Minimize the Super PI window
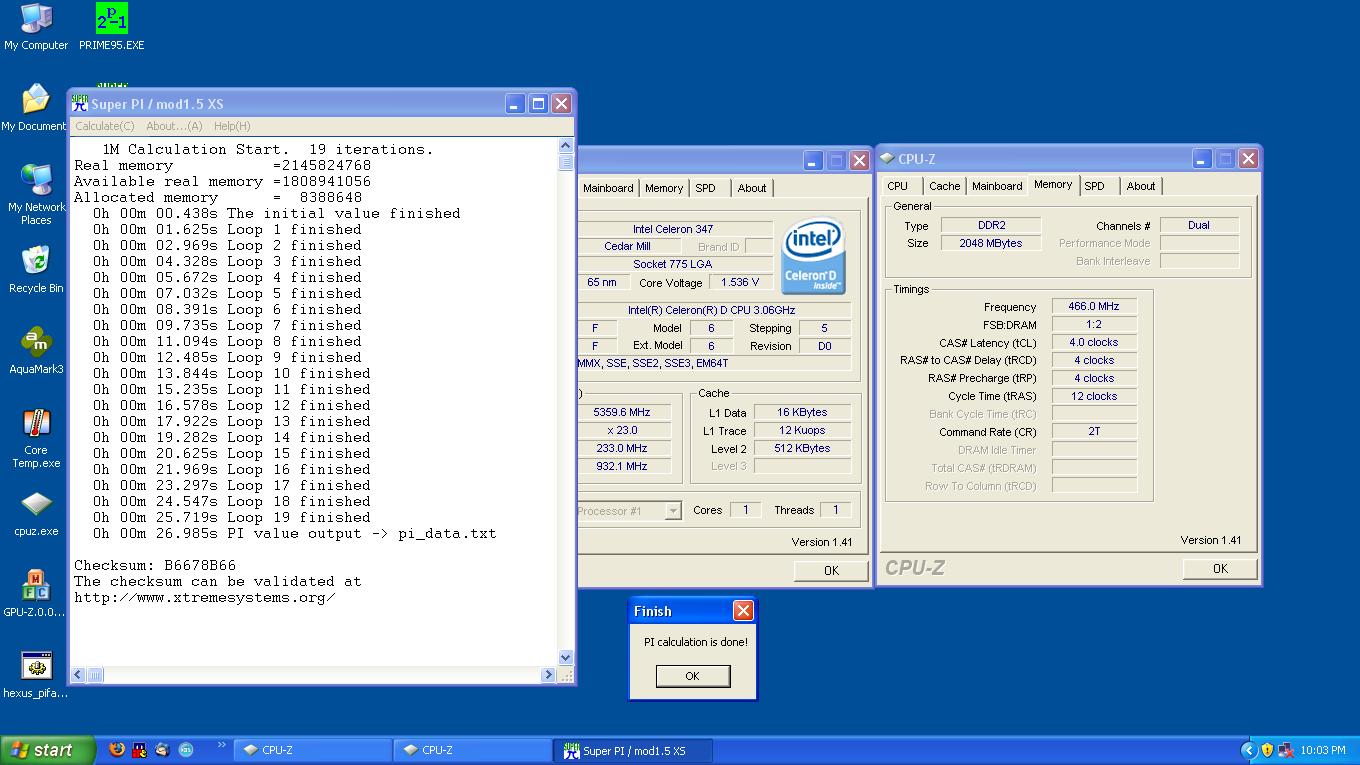 (514, 103)
